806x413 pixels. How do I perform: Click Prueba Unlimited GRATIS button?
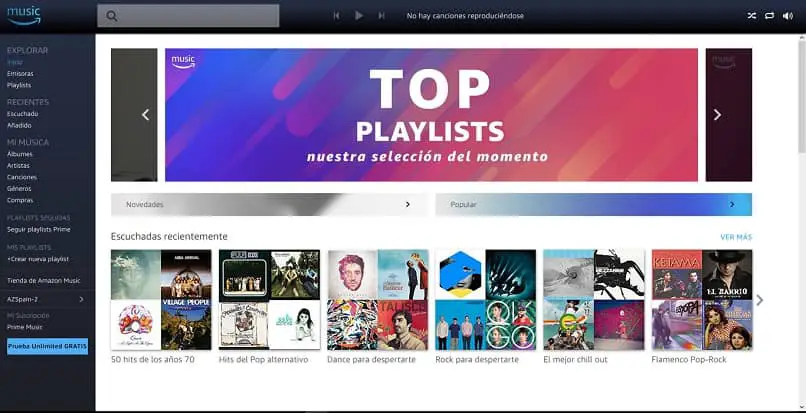click(47, 346)
